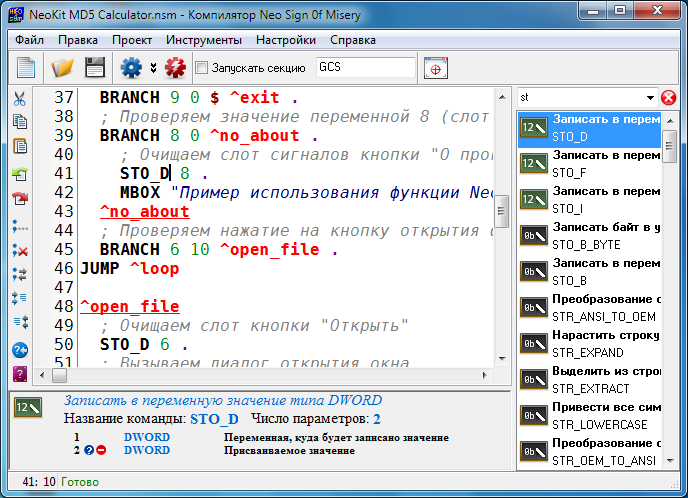Redo with the red arrow sidebar icon
The image size is (688, 498).
coord(20,199)
